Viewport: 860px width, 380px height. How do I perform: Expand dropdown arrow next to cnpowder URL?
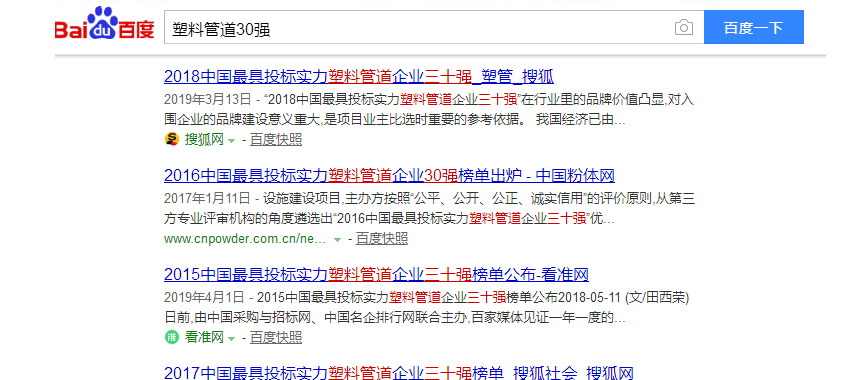[337, 239]
